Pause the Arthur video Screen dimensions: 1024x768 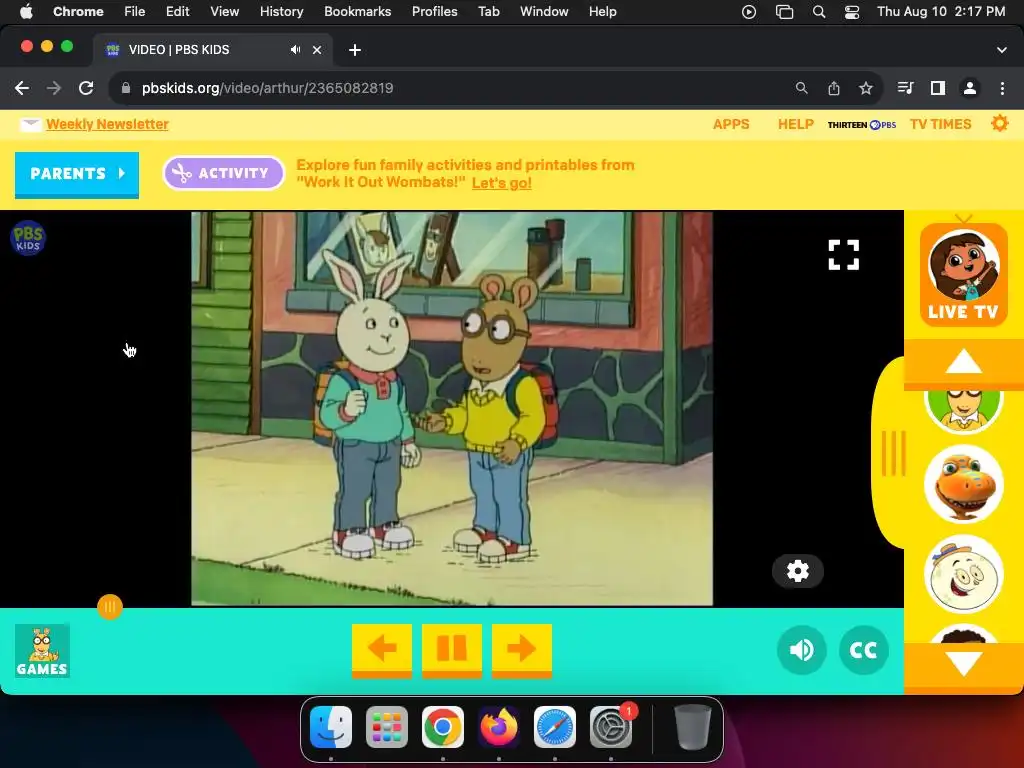[452, 650]
